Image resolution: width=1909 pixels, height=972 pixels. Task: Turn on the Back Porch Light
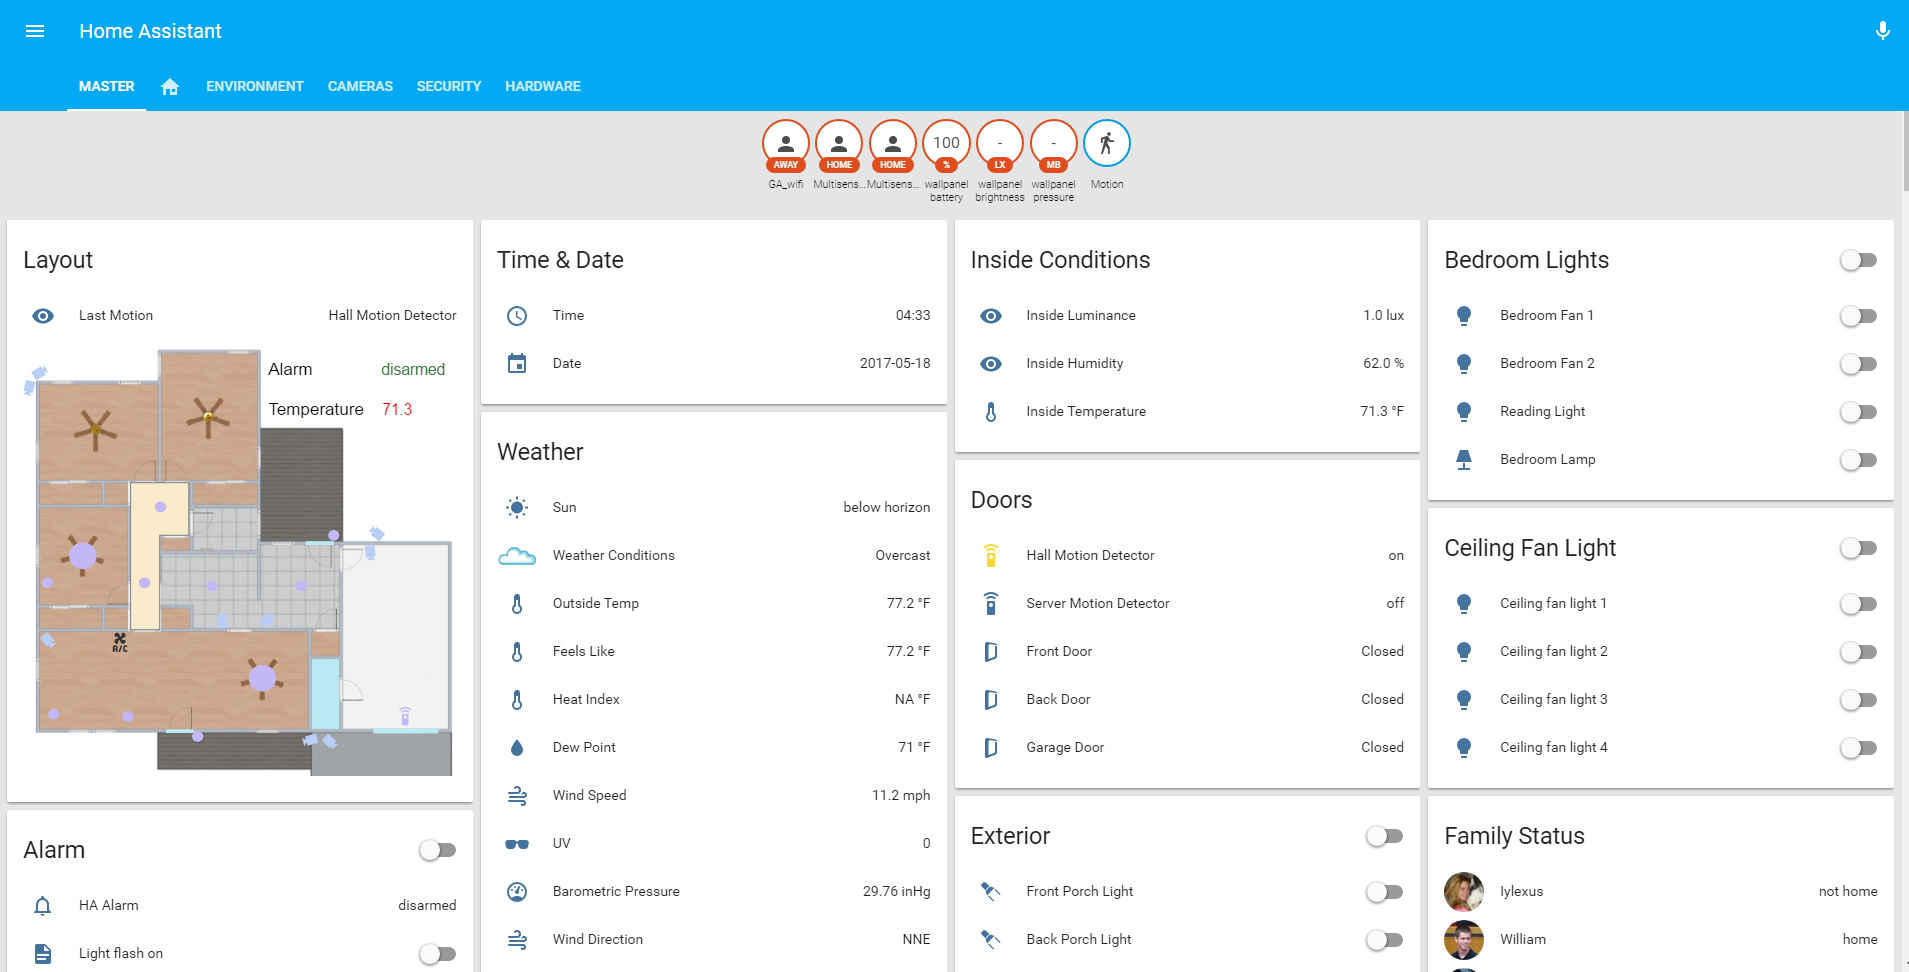[1384, 939]
